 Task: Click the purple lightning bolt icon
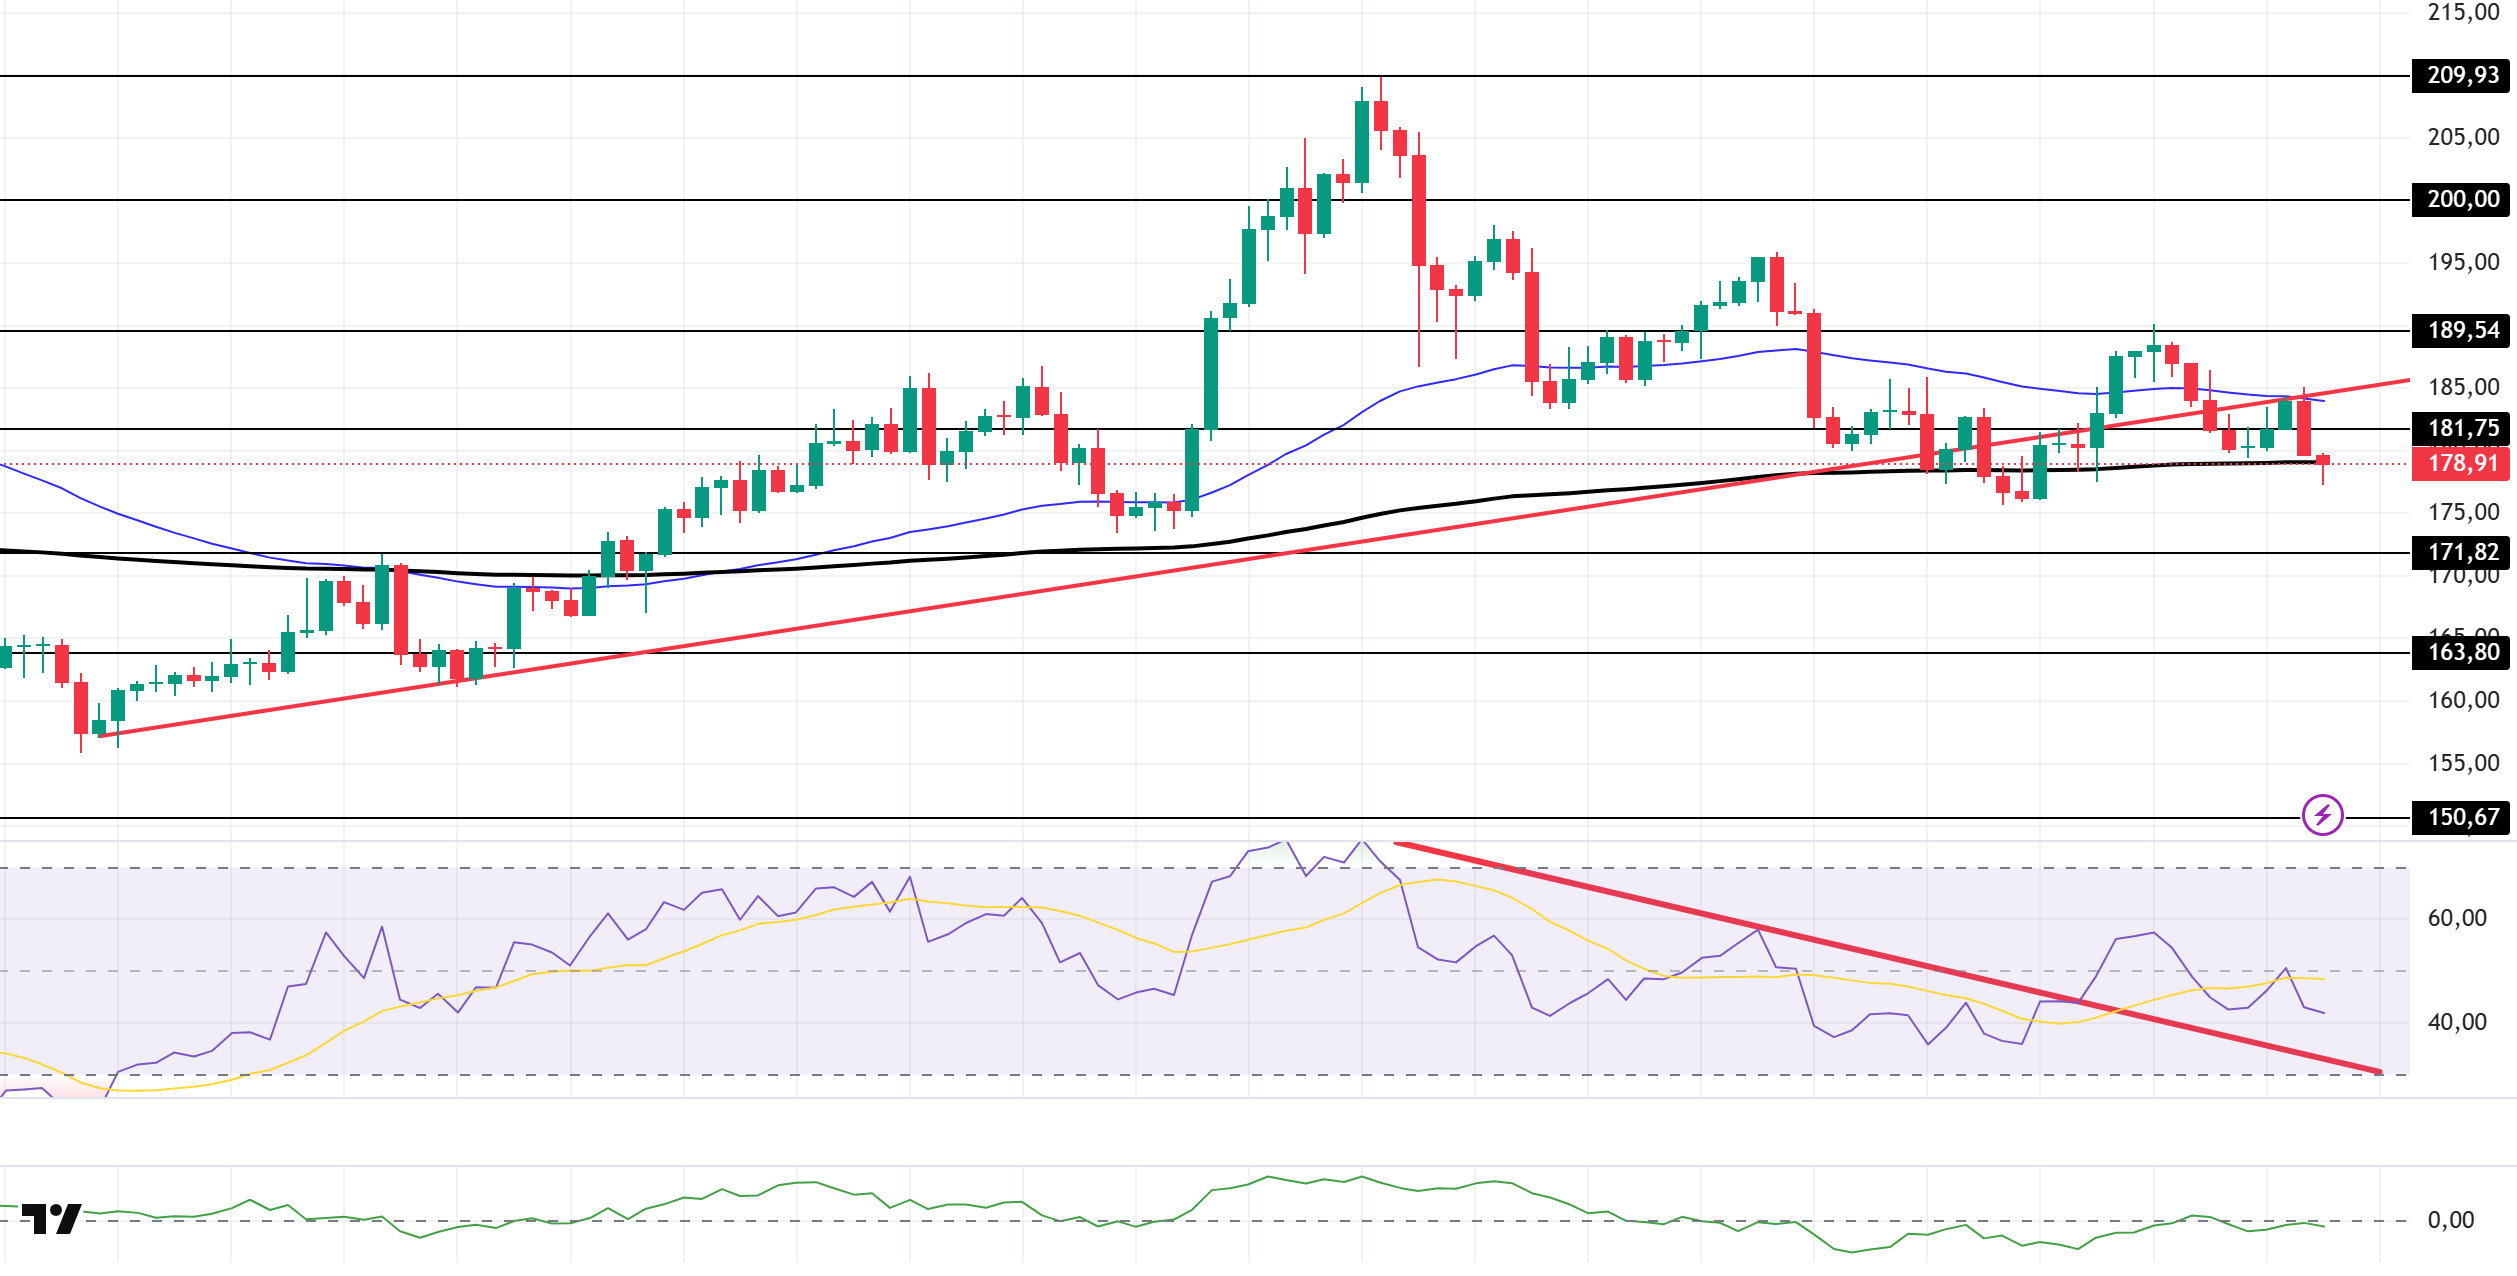pos(2322,815)
